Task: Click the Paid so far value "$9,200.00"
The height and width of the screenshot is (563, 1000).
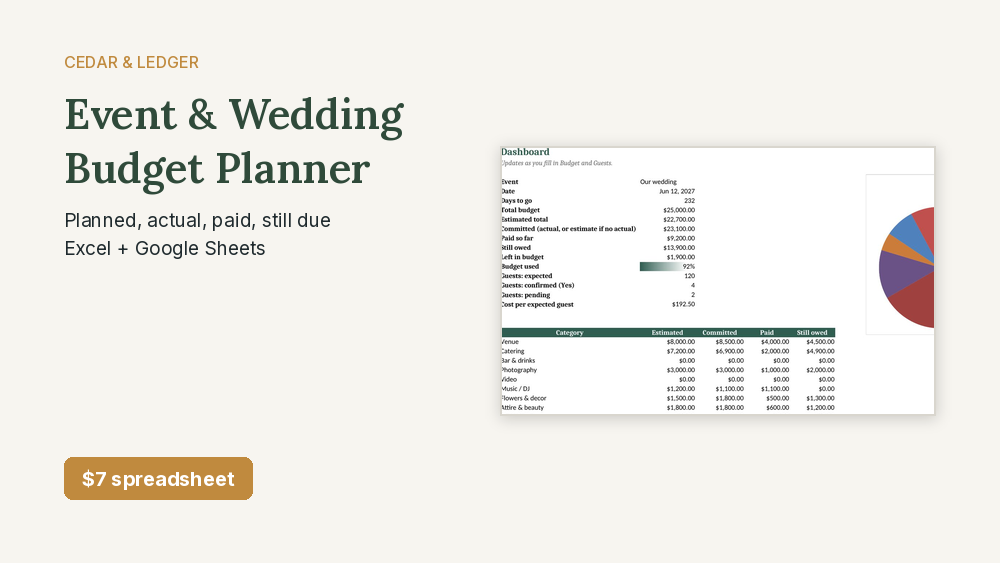Action: 680,238
